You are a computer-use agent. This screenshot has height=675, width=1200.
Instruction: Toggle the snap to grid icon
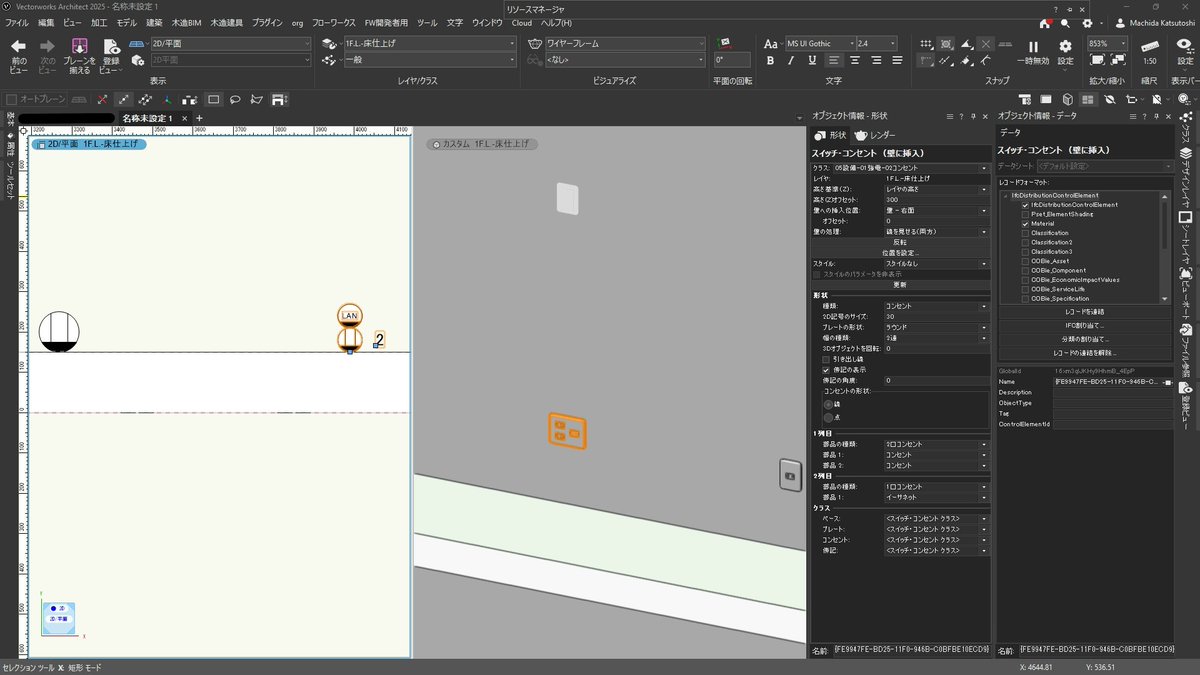[925, 44]
